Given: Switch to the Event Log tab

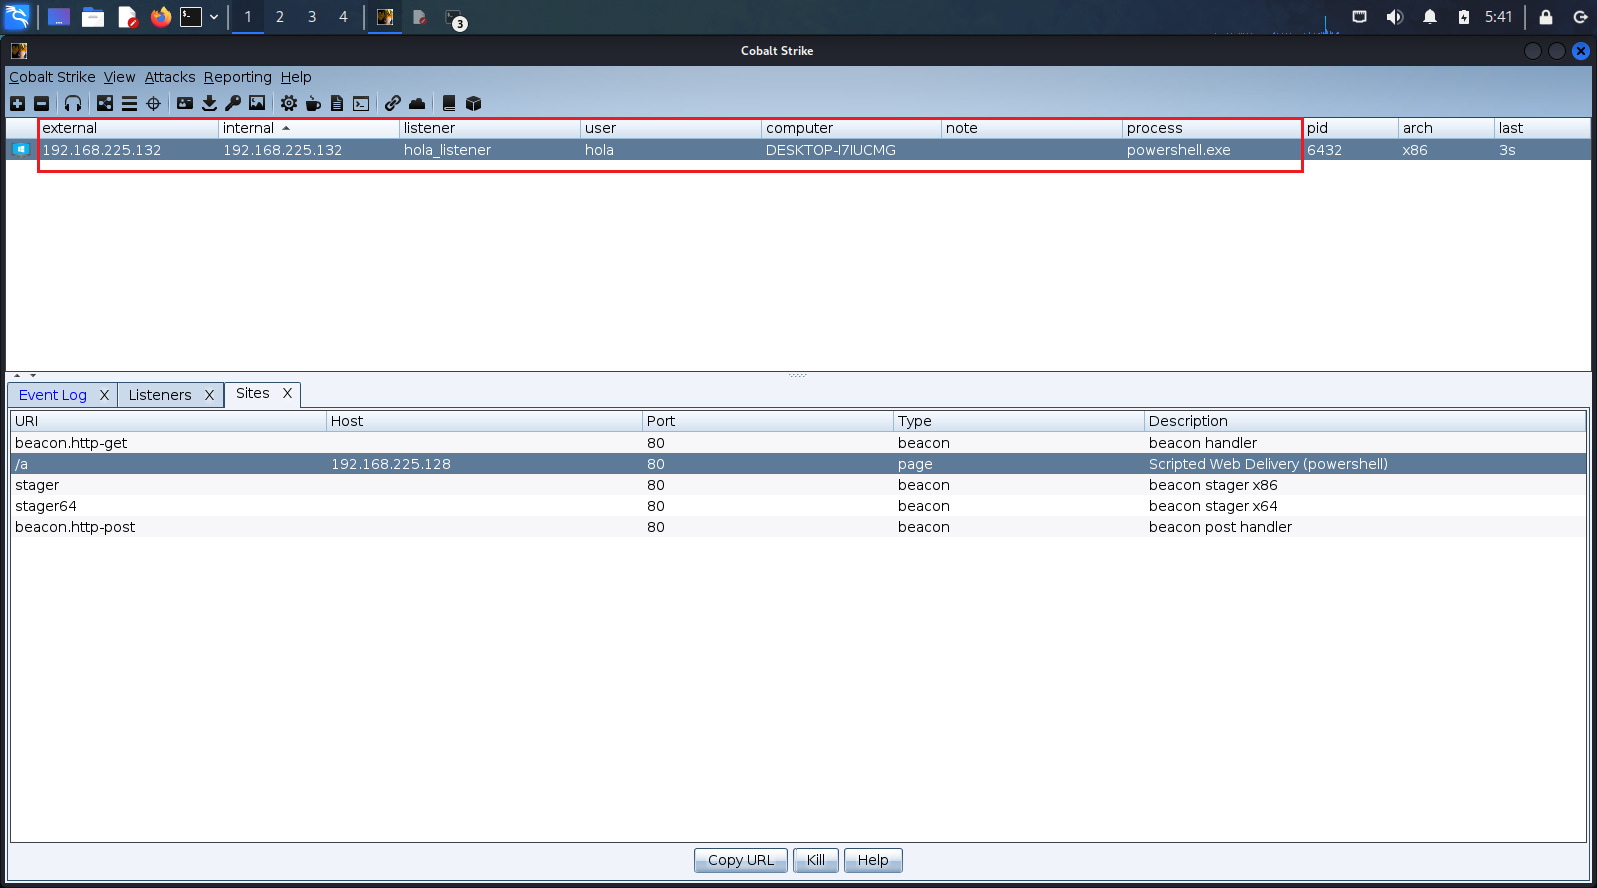Looking at the screenshot, I should 53,395.
